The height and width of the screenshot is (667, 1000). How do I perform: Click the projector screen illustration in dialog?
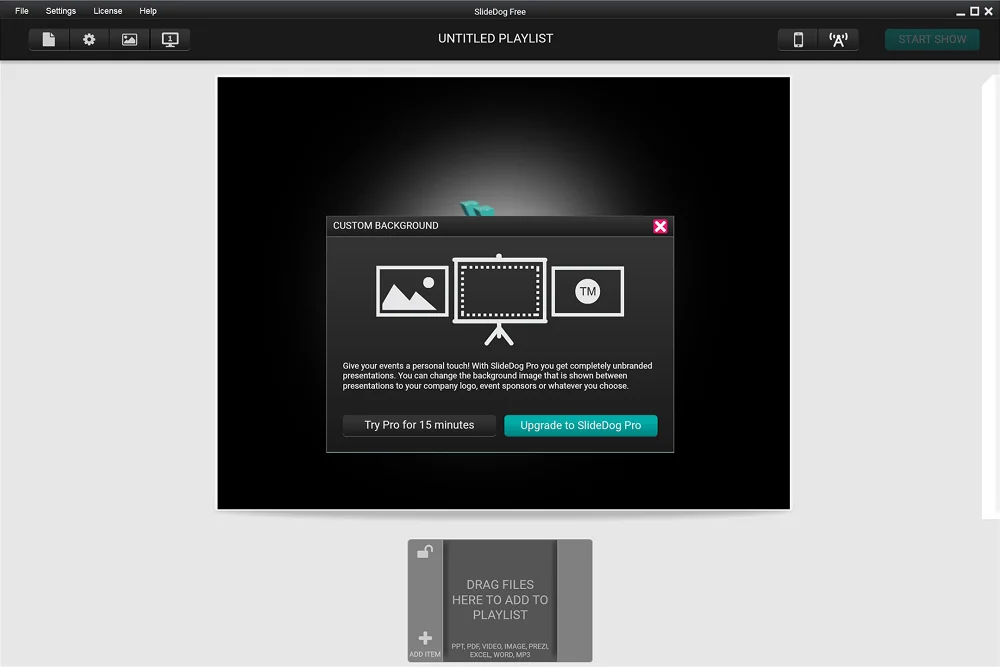(499, 300)
